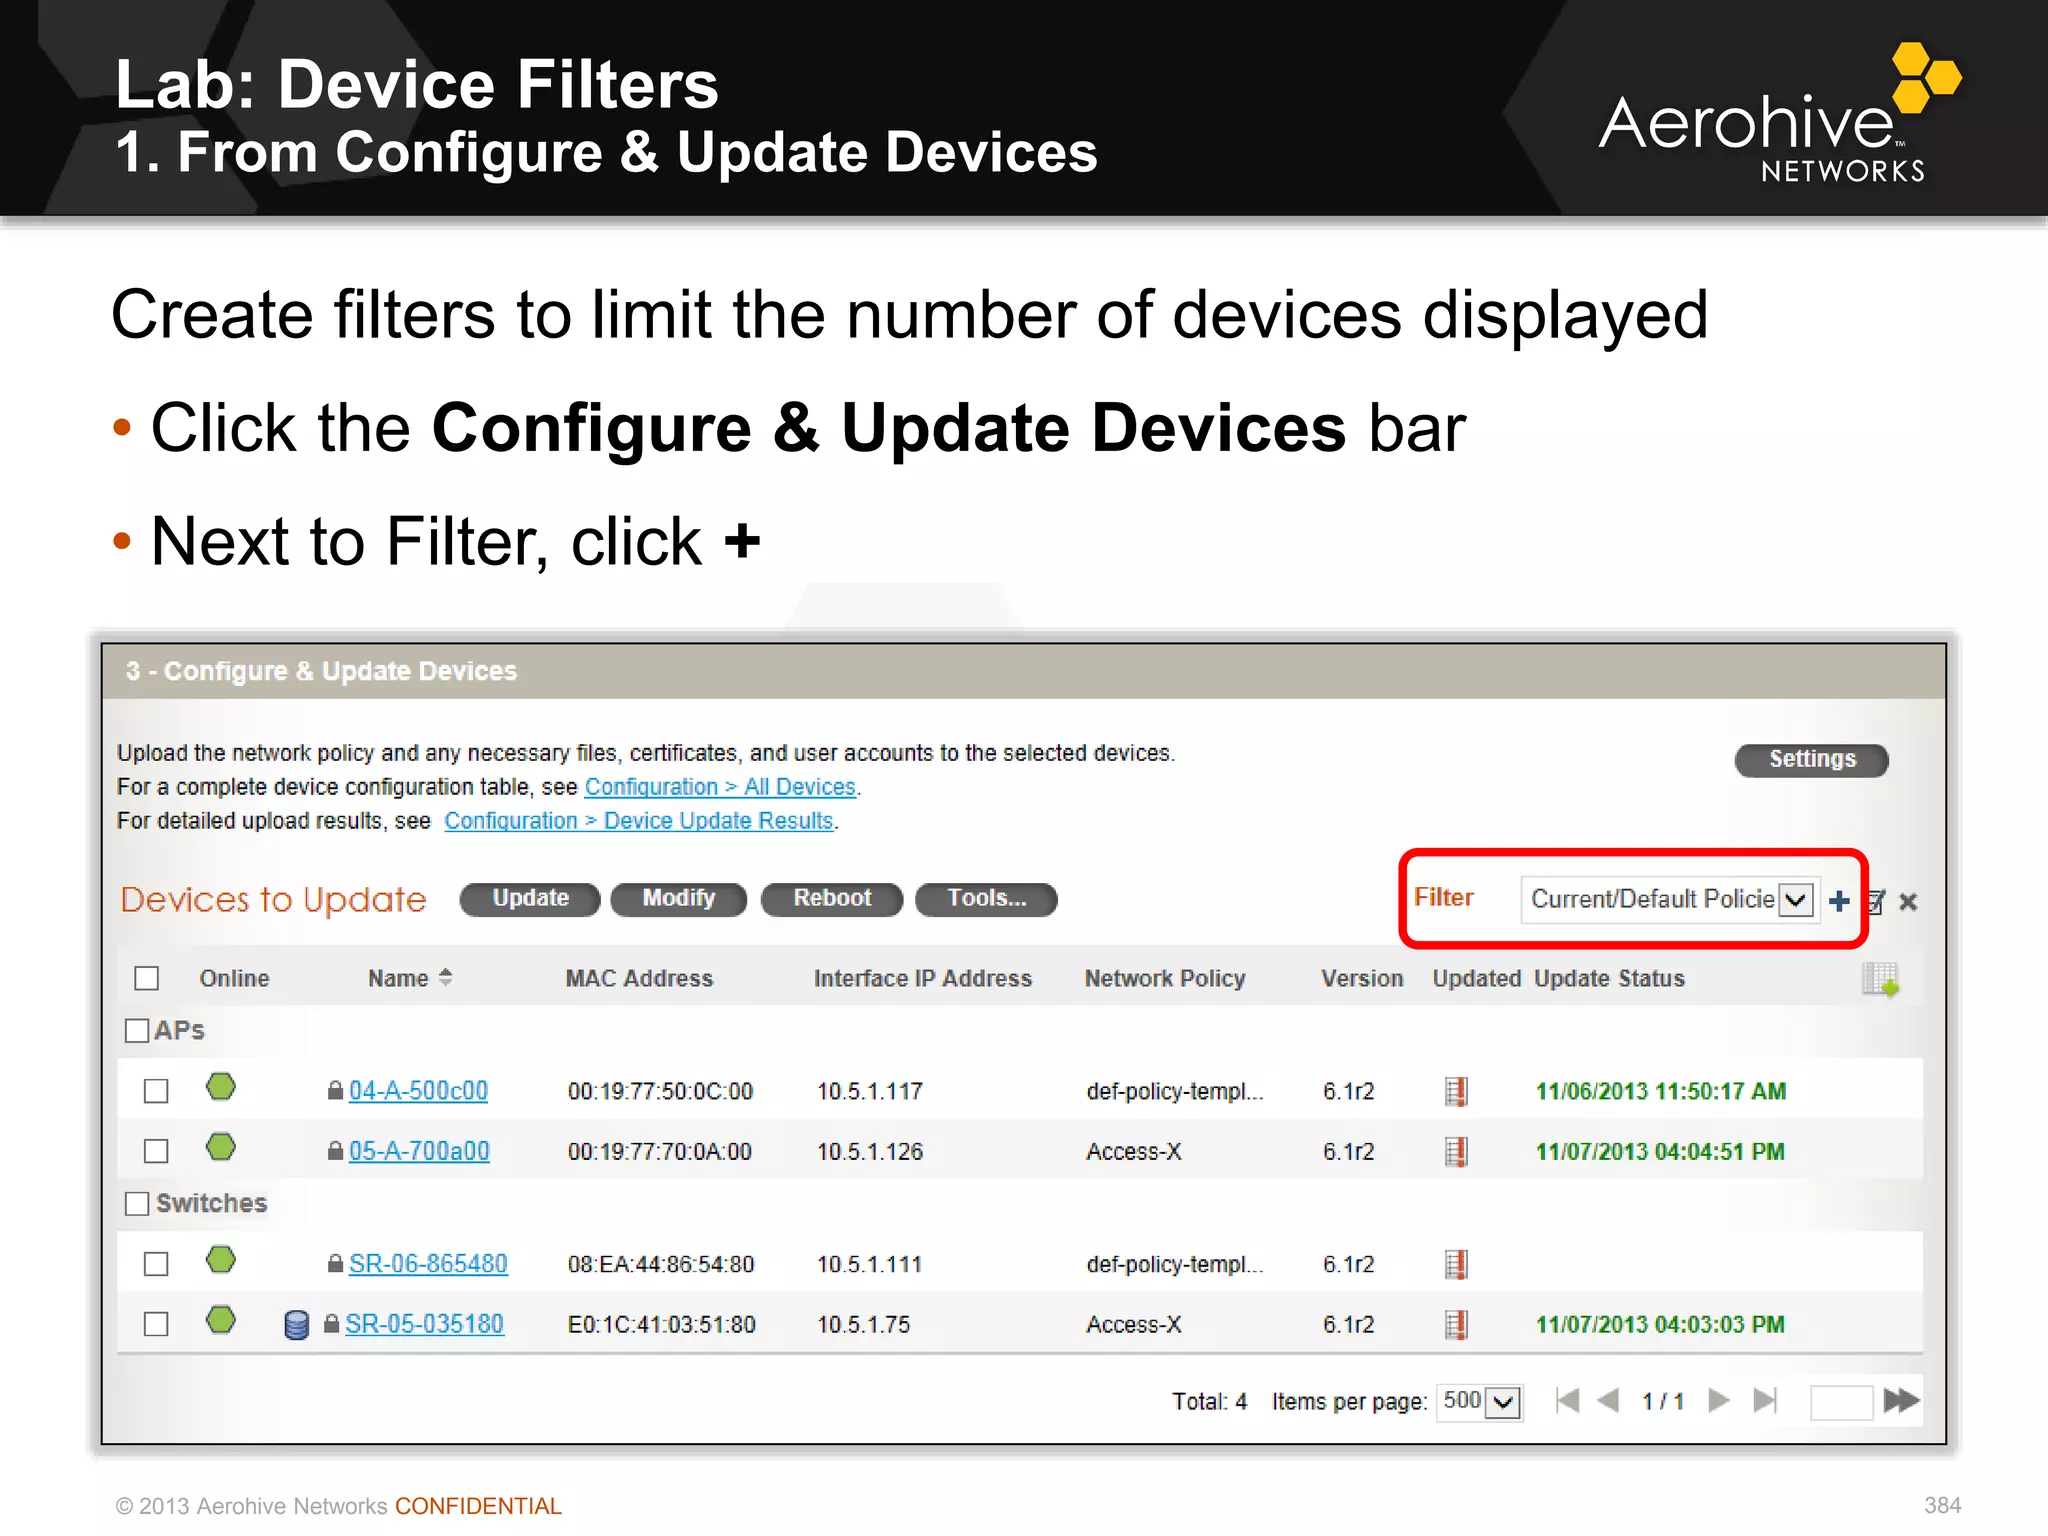This screenshot has width=2048, height=1536.
Task: Open device link 05-A-700a00
Action: coord(419,1152)
